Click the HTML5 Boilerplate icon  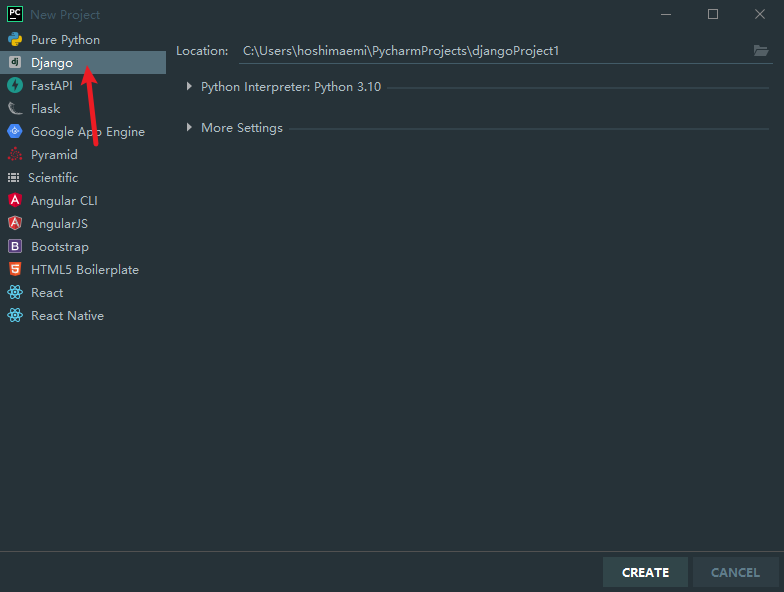click(15, 269)
